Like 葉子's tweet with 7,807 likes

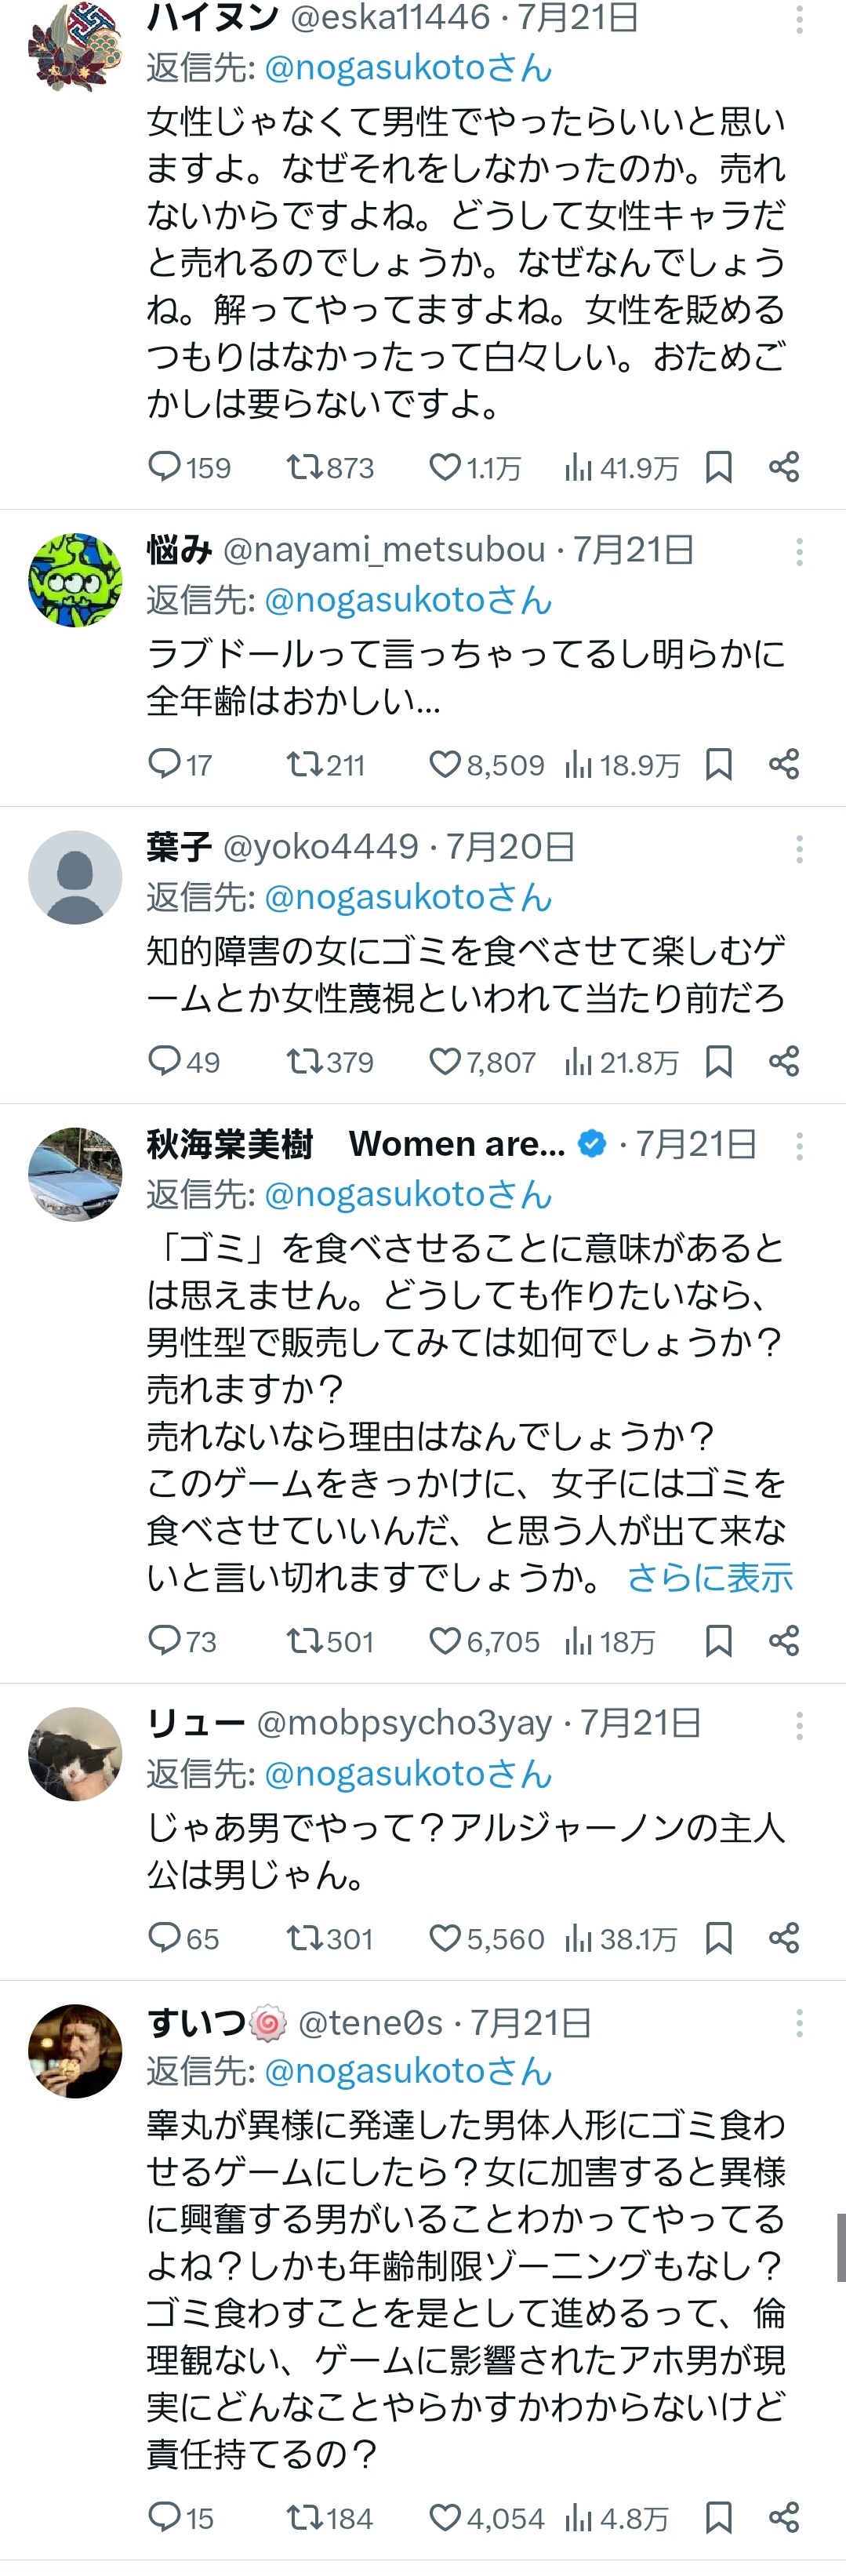click(445, 1061)
